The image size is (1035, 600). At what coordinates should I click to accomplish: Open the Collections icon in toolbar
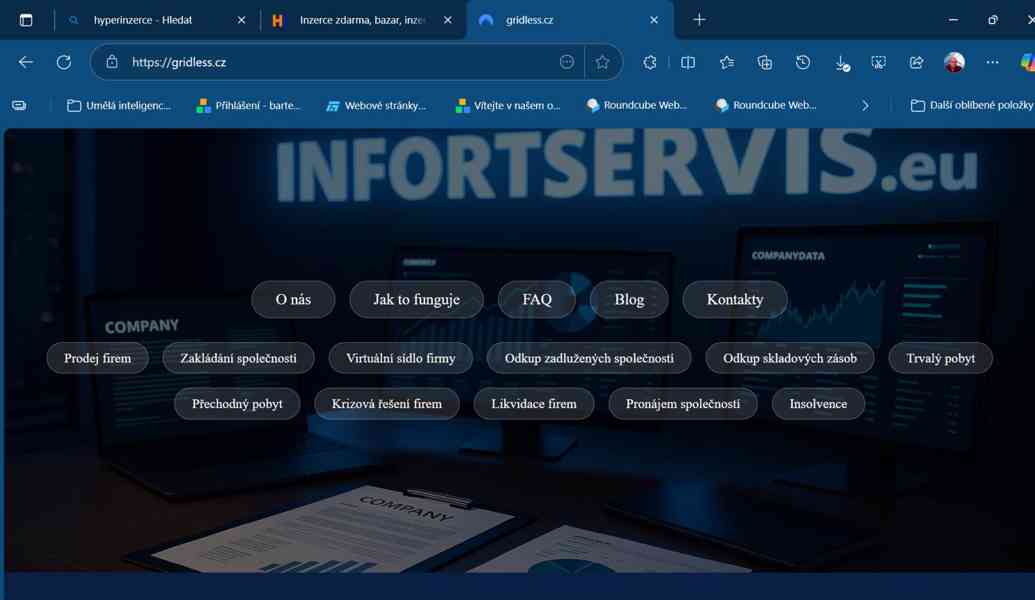pyautogui.click(x=765, y=62)
